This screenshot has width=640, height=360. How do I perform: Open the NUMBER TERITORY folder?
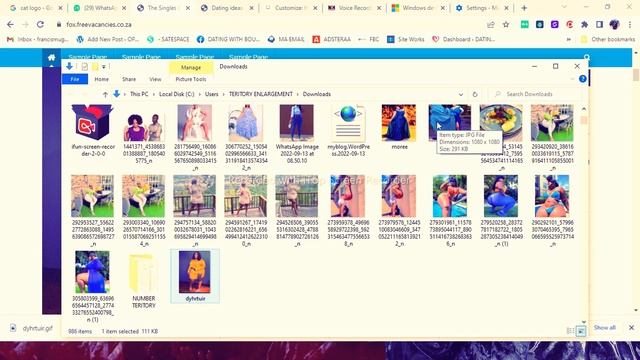[144, 281]
